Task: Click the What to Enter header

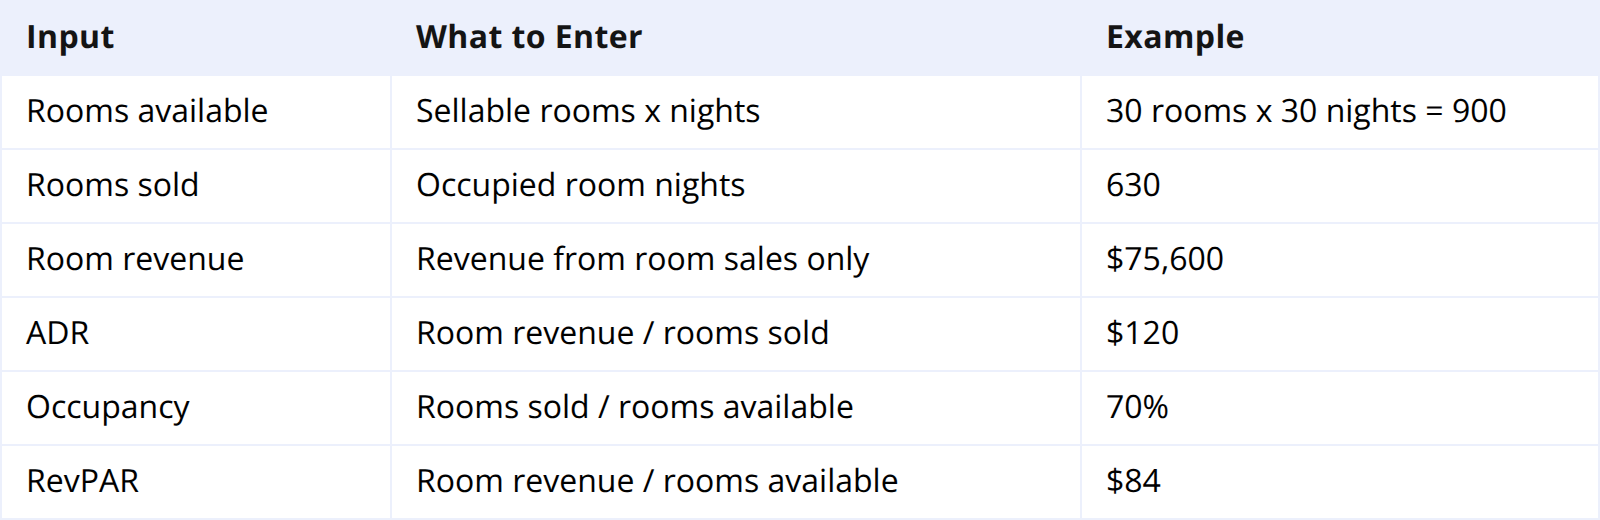Action: point(529,37)
